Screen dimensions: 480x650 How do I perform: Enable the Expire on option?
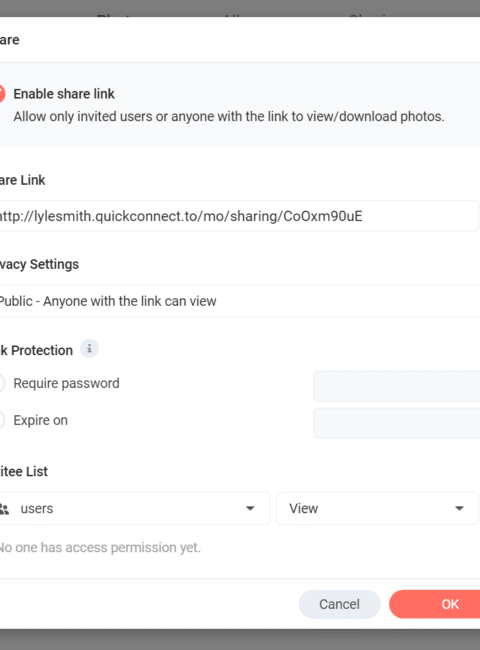coord(2,420)
